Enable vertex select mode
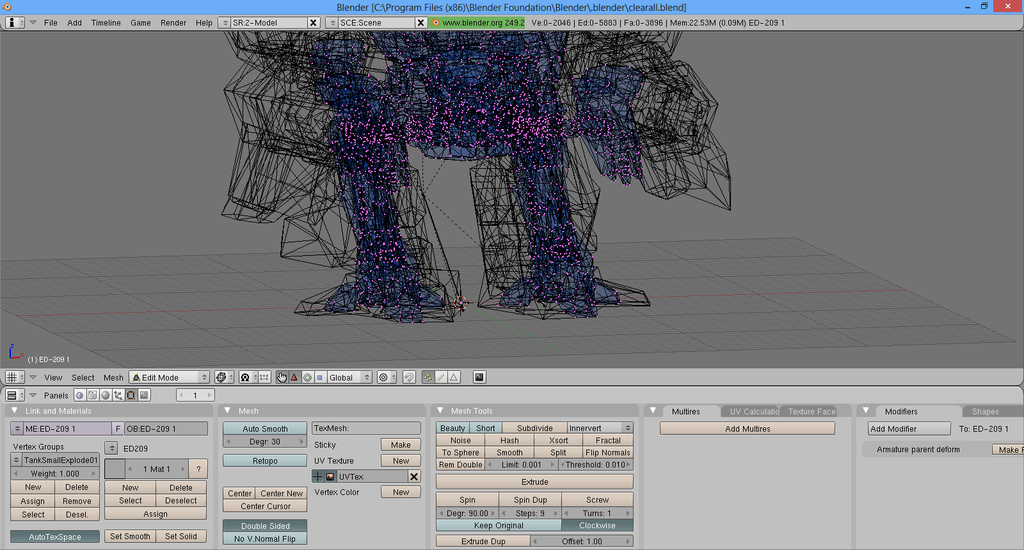This screenshot has width=1024, height=550. pos(428,378)
